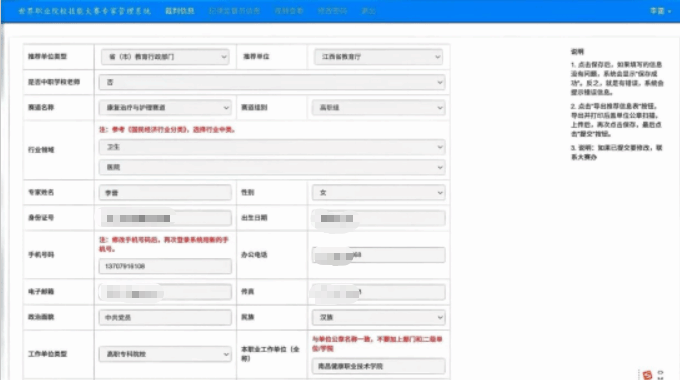This screenshot has width=680, height=380.
Task: Click the 身份证号 input field
Action: pyautogui.click(x=165, y=218)
